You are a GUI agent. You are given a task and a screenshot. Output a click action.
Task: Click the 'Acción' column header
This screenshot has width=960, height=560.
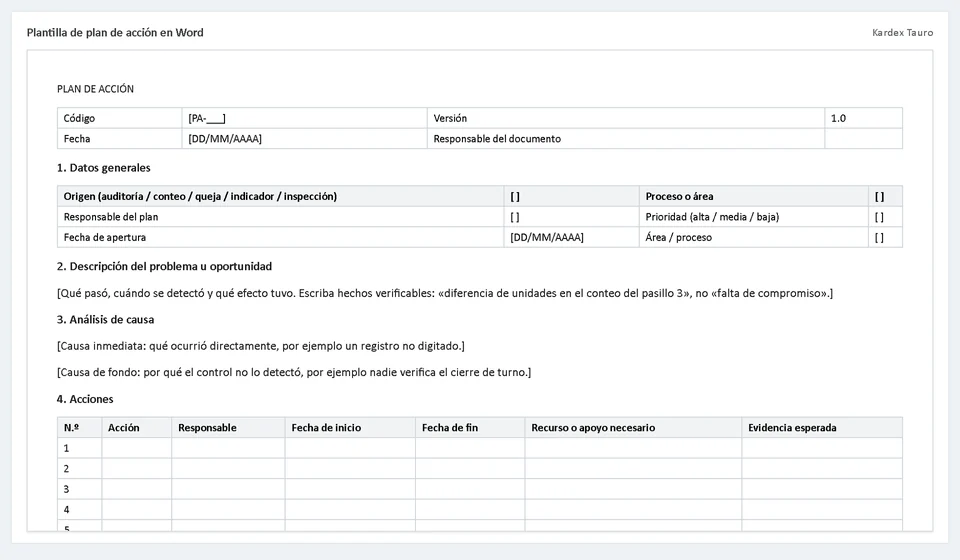[137, 428]
